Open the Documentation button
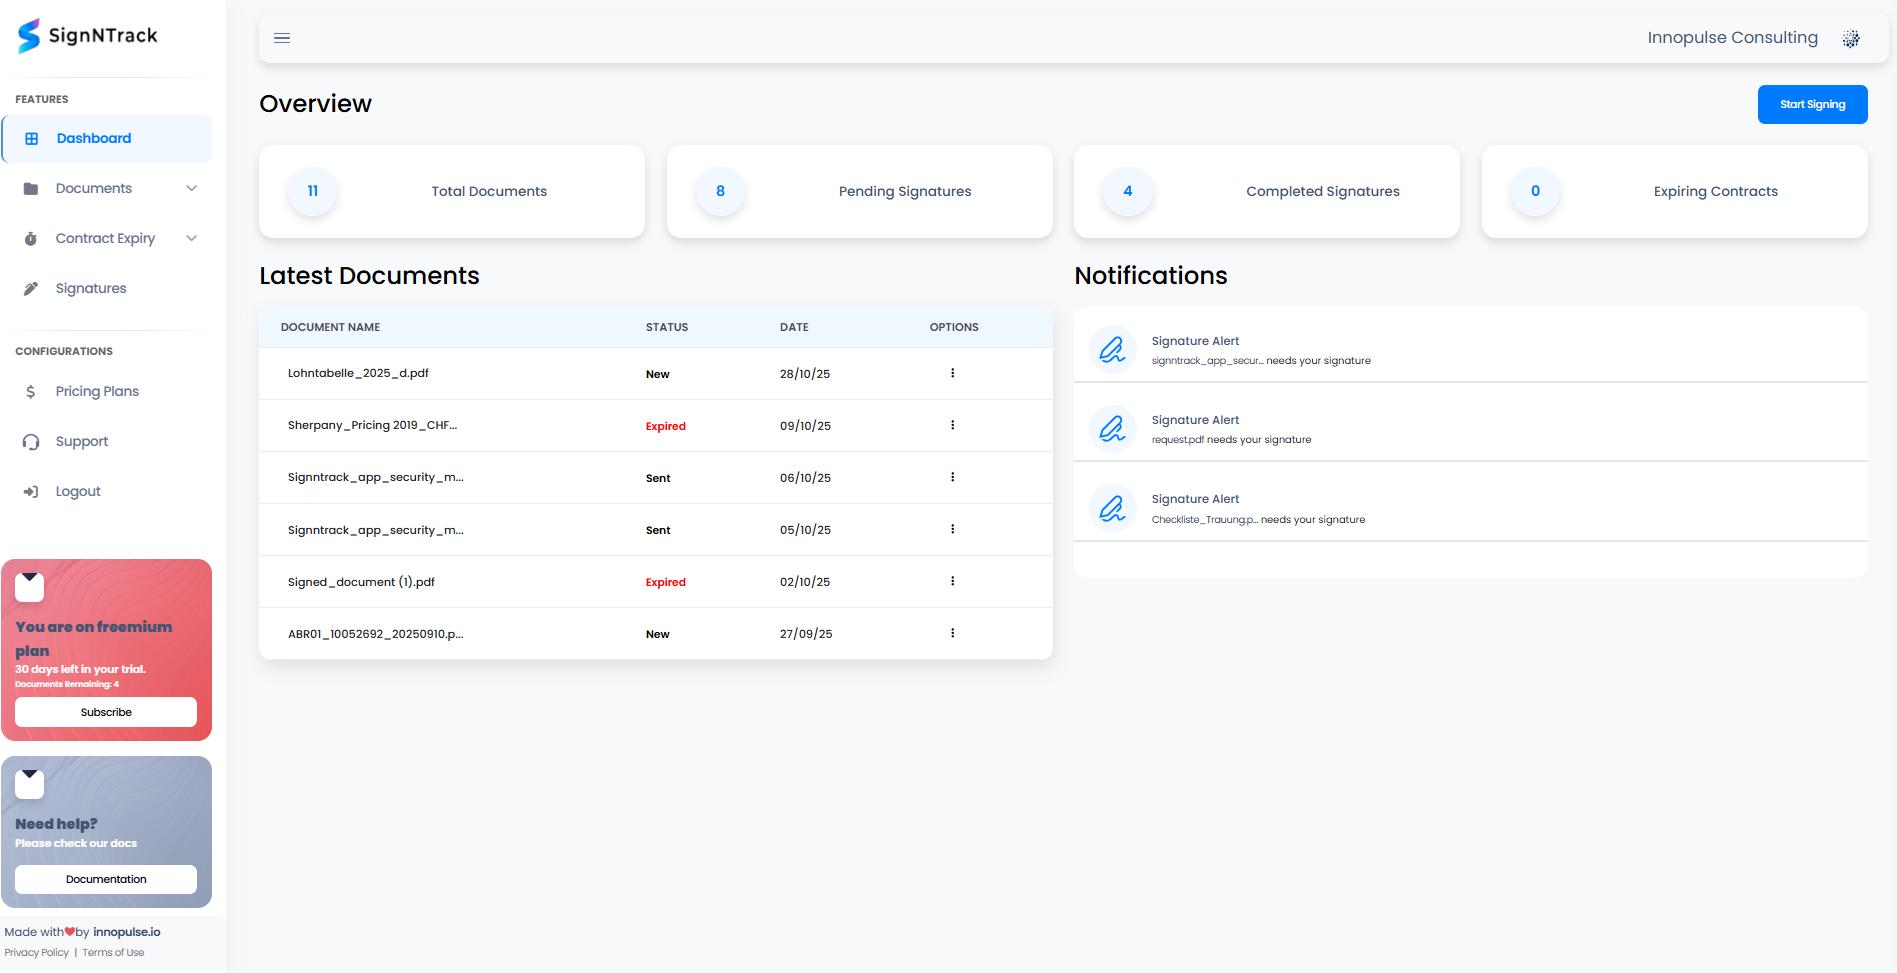Image resolution: width=1897 pixels, height=973 pixels. 106,879
